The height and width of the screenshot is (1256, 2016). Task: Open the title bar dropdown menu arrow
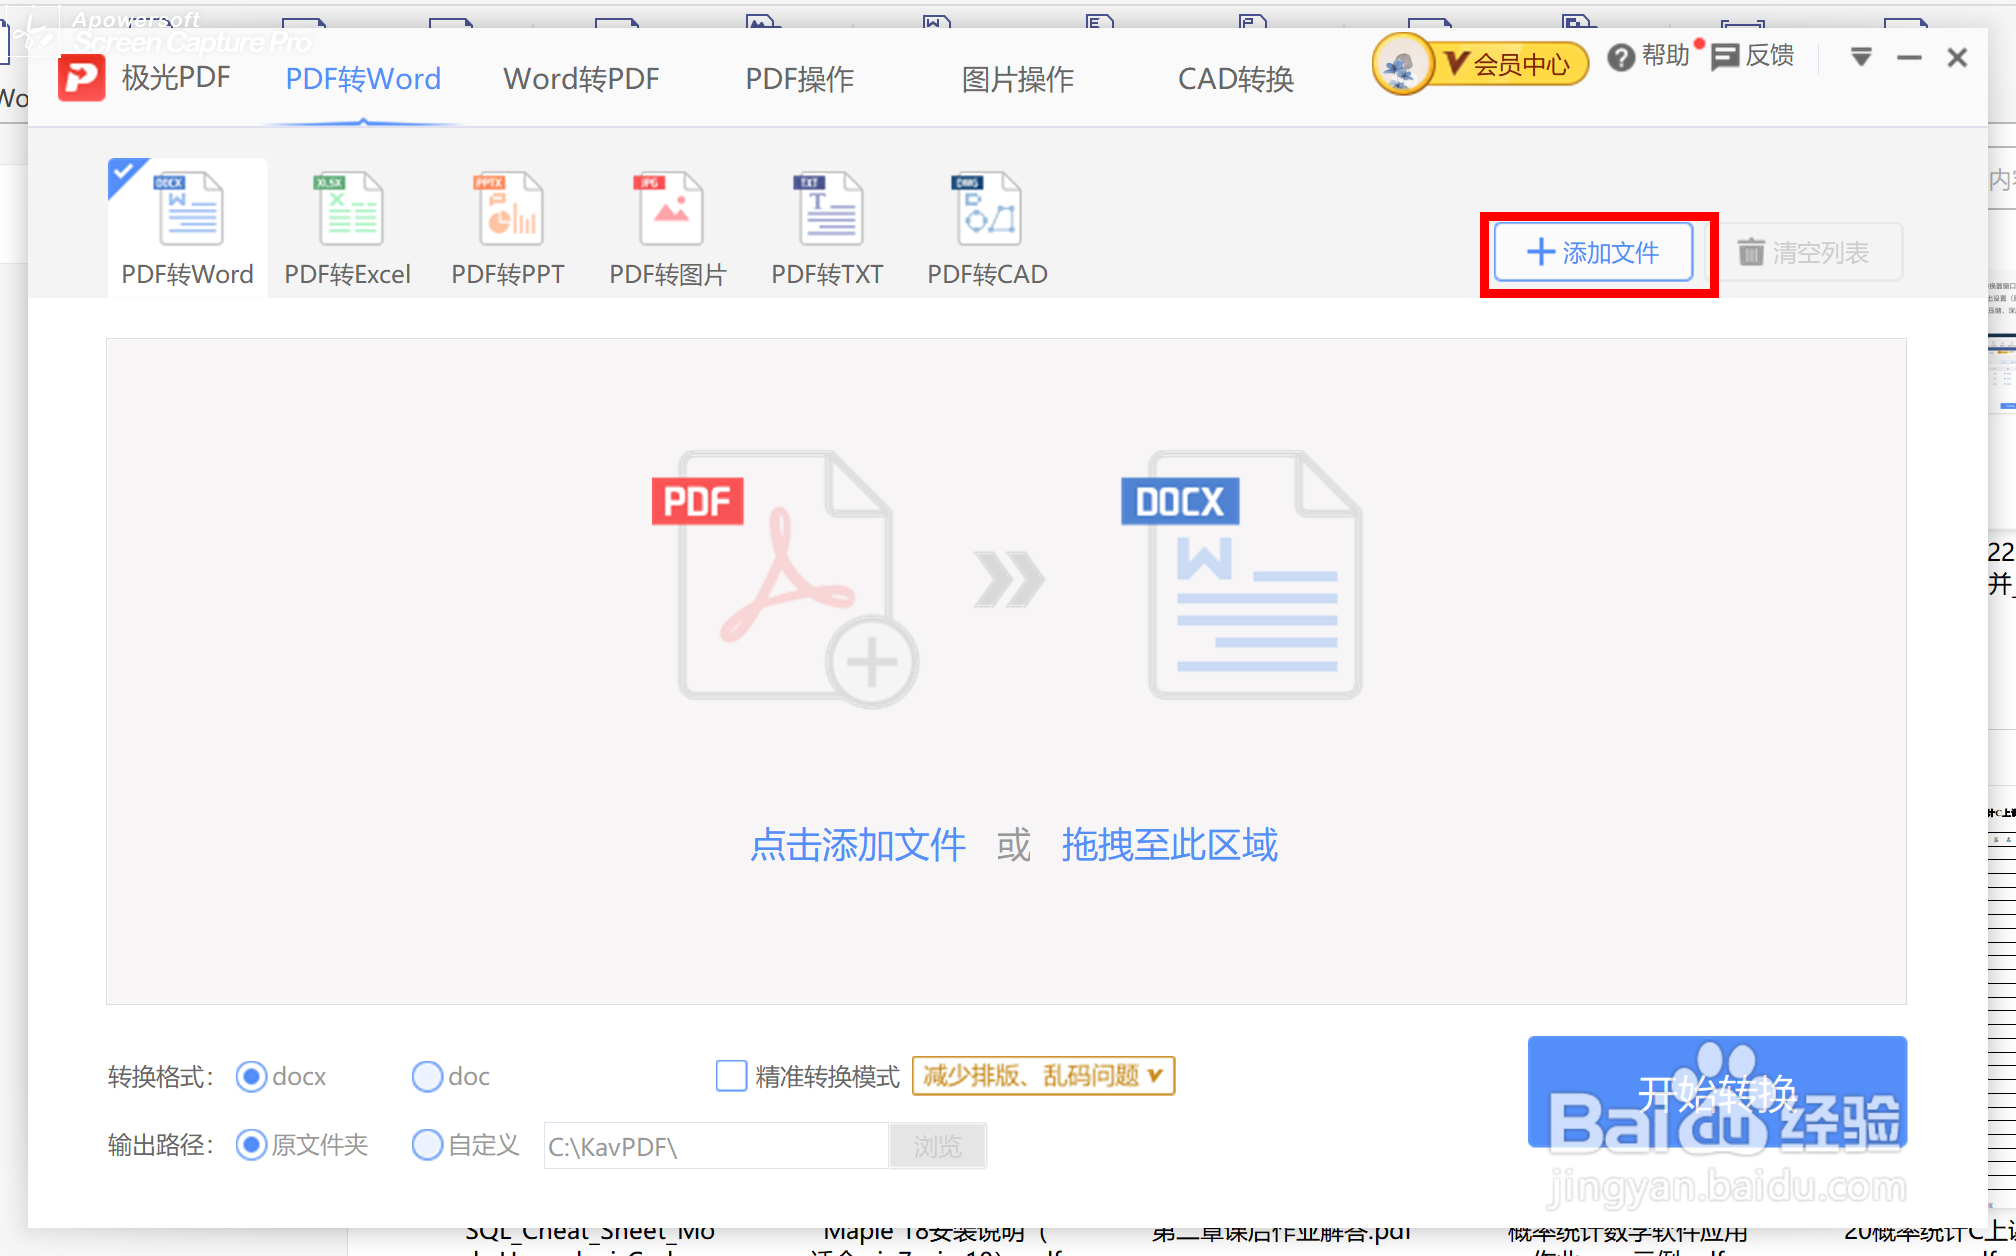click(x=1861, y=57)
